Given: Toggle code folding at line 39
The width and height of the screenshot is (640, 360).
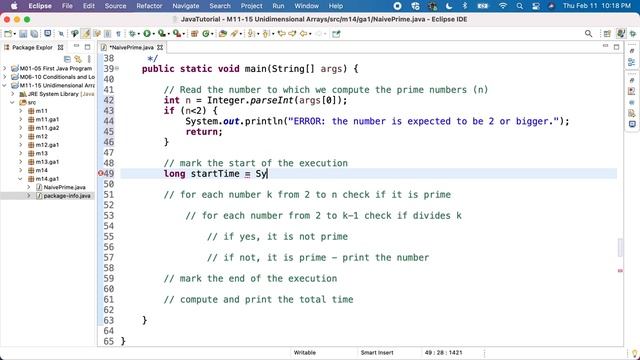Looking at the screenshot, I should [x=117, y=69].
